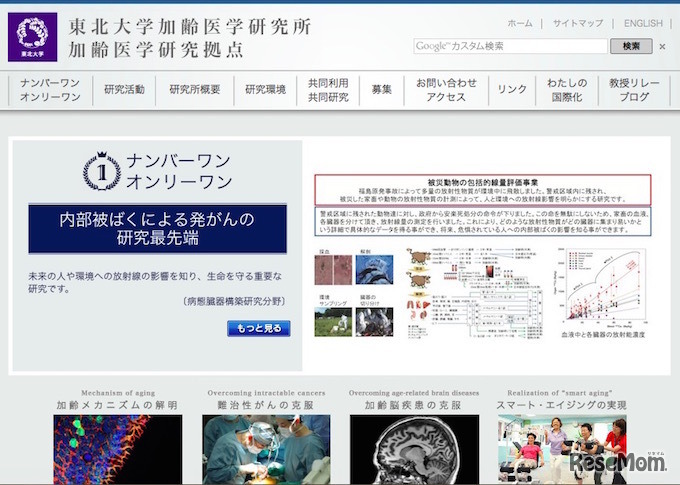680x485 pixels.
Task: Open the サイトマップ link
Action: [x=578, y=23]
